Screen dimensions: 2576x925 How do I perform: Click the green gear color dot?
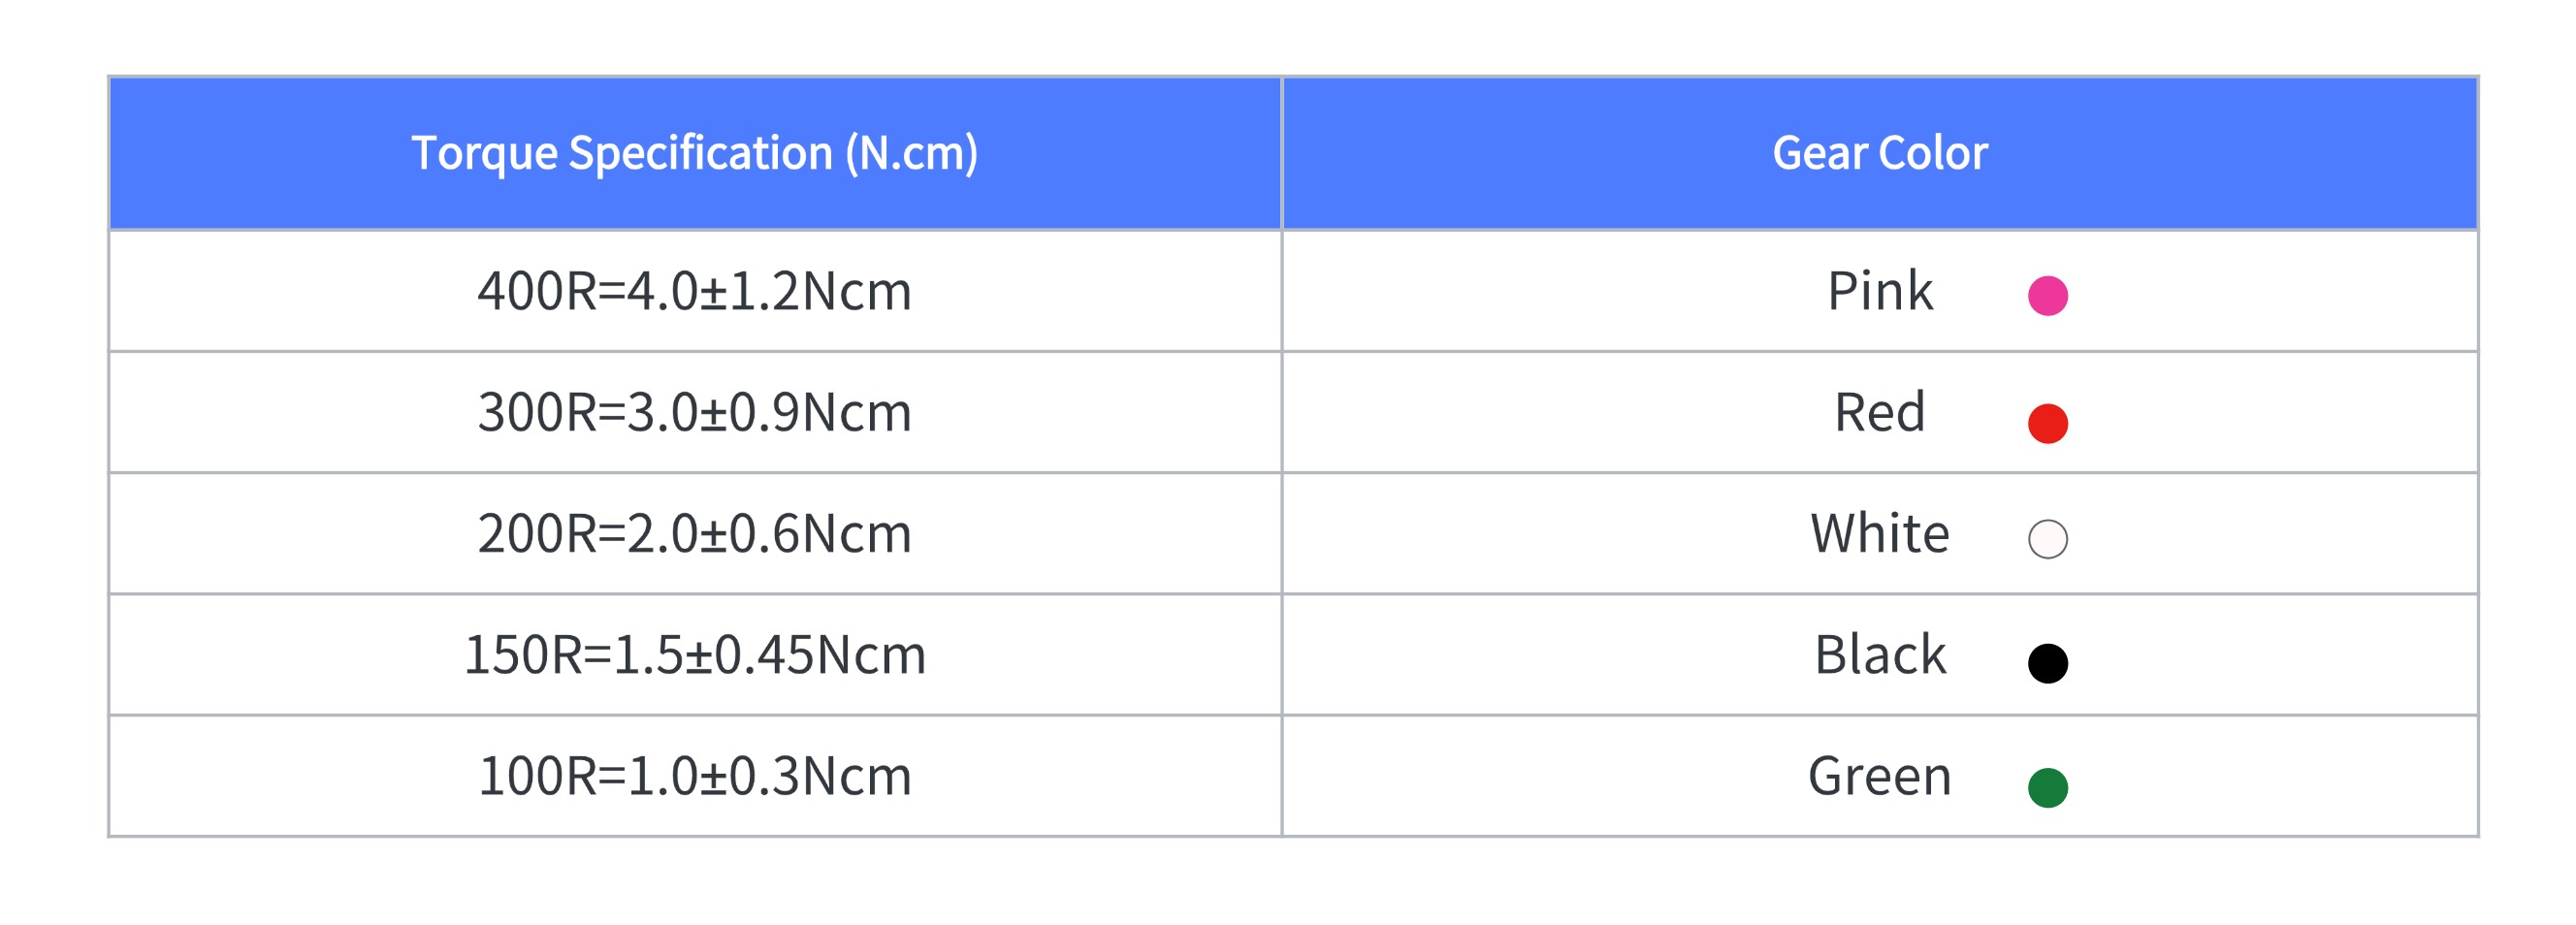pos(2047,787)
